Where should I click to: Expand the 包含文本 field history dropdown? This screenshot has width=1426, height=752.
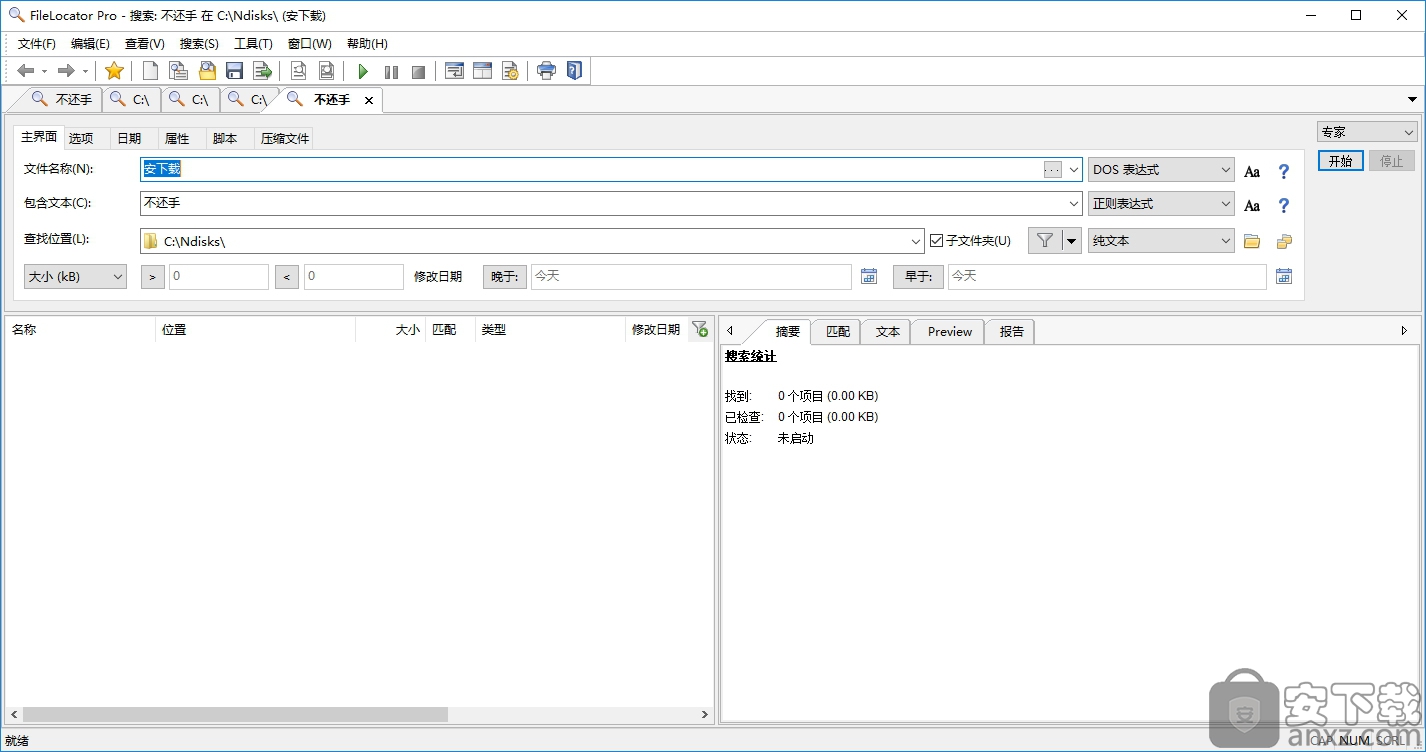click(1074, 204)
